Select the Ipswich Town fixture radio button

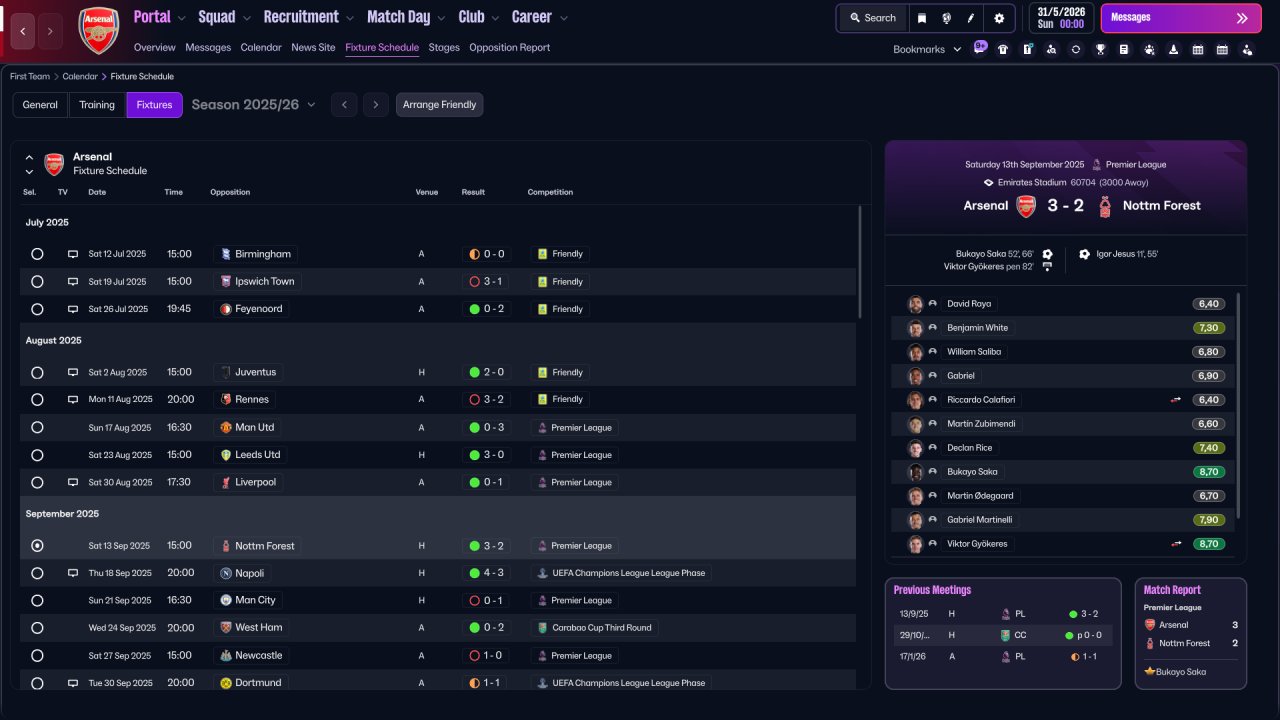37,282
